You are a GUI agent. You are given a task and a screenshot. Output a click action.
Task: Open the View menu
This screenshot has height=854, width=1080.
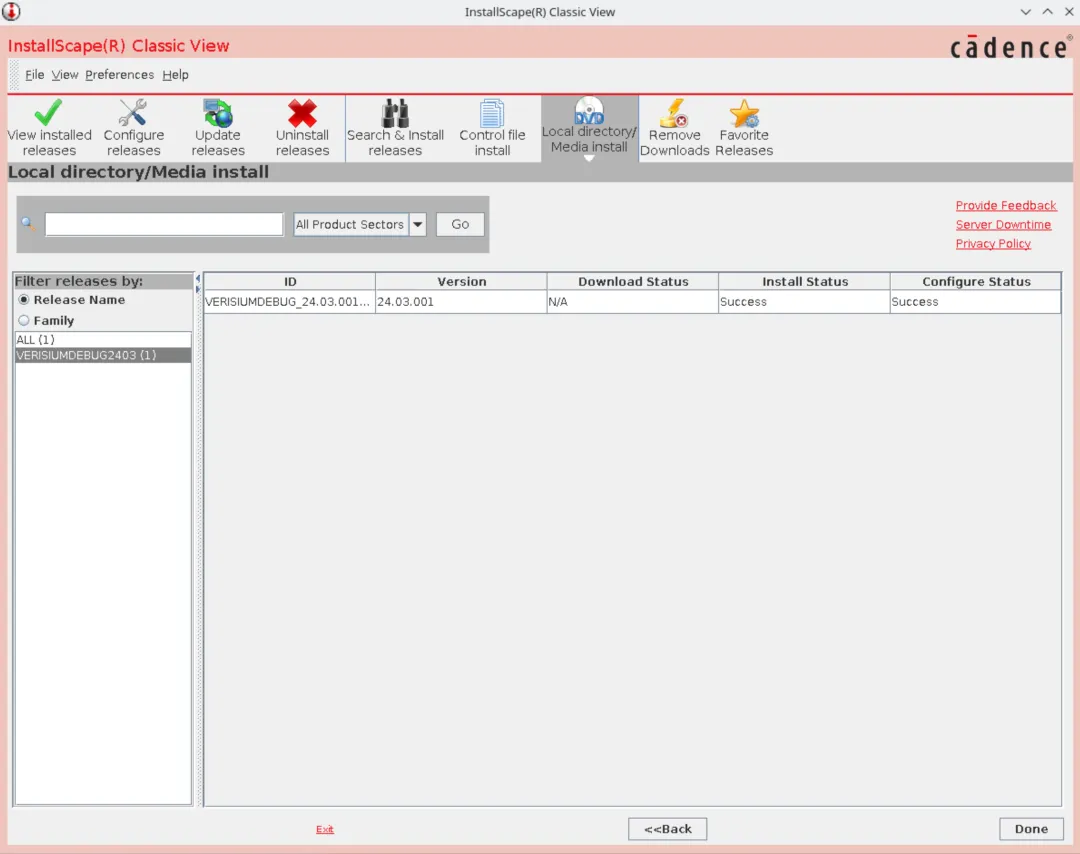[x=65, y=74]
